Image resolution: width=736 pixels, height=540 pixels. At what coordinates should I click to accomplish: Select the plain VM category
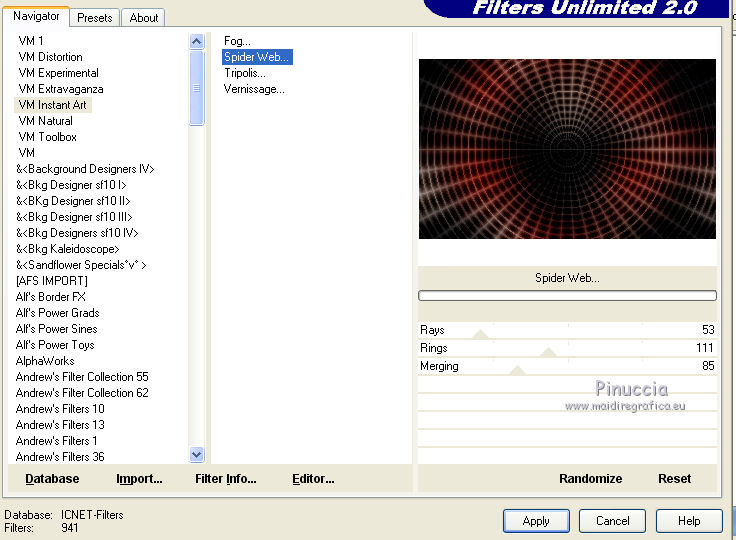click(x=27, y=153)
